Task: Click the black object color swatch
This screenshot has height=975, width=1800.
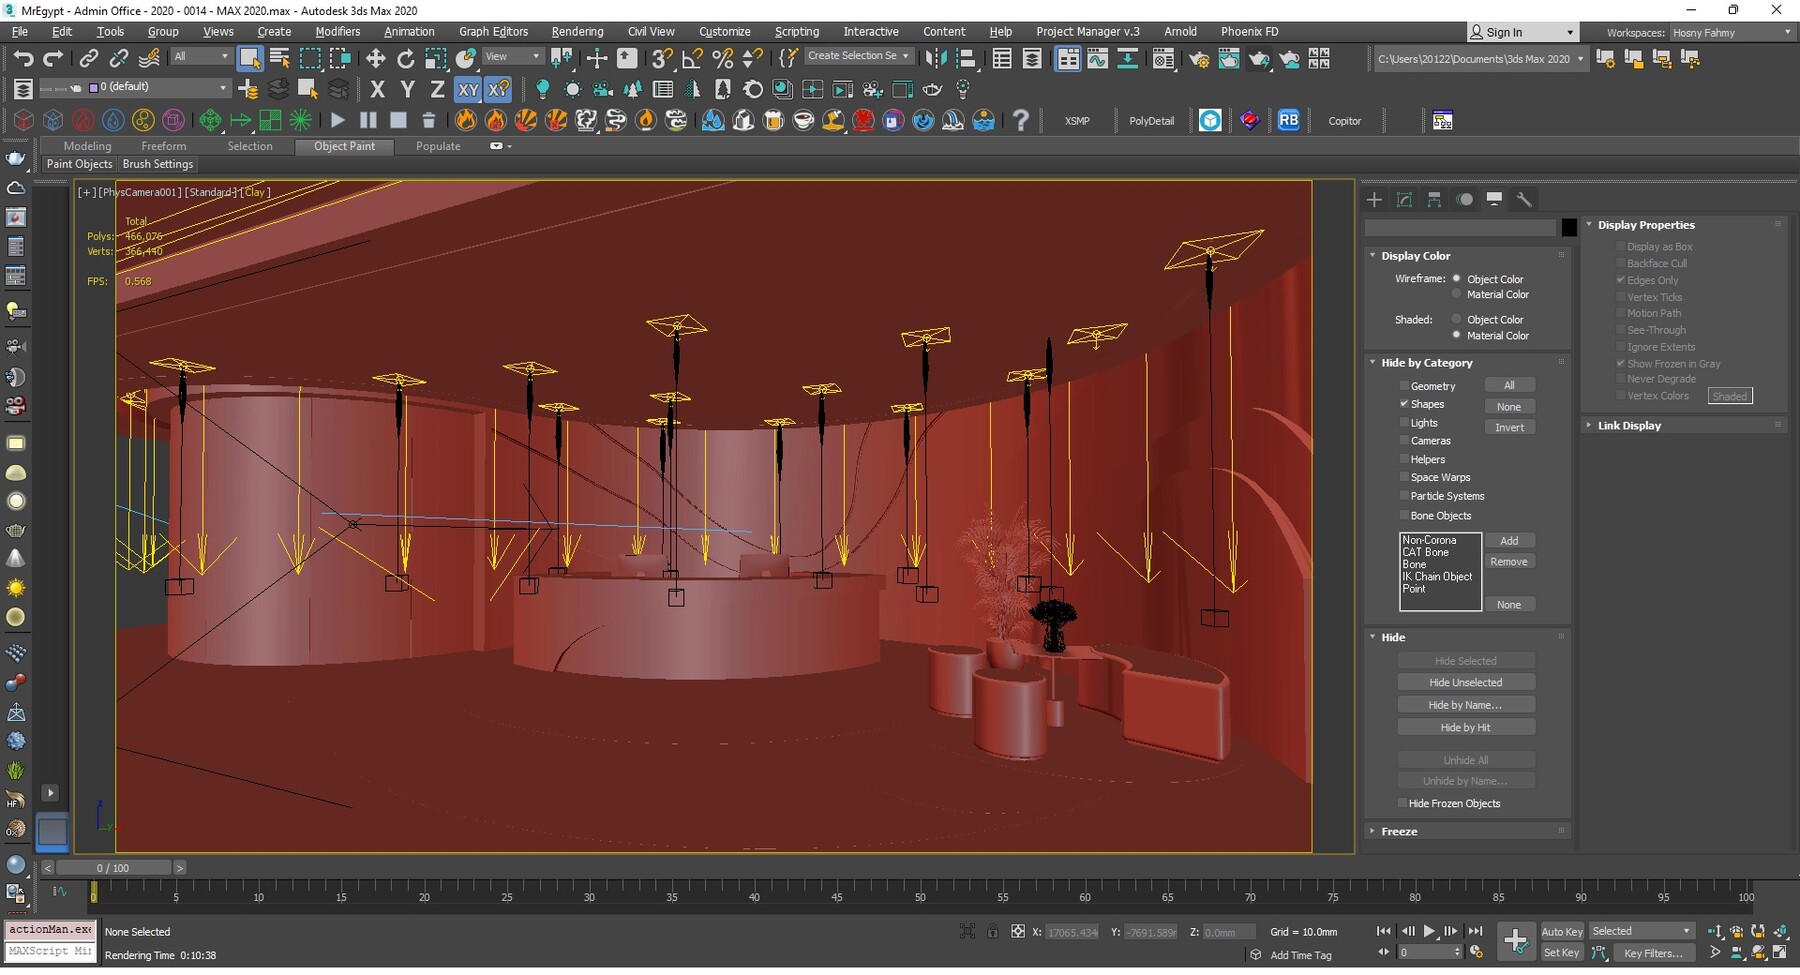Action: pos(1569,228)
